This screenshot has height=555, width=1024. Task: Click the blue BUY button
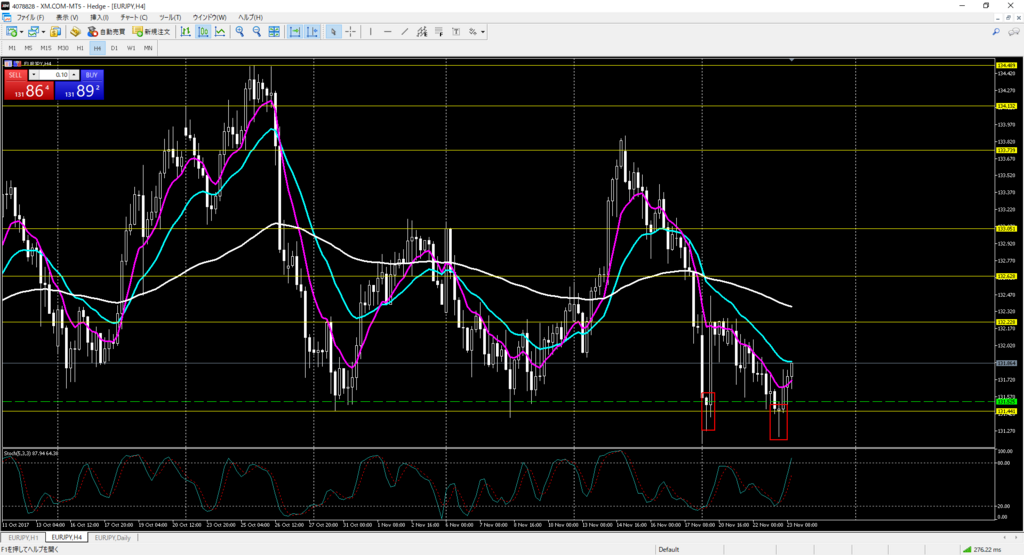[91, 75]
